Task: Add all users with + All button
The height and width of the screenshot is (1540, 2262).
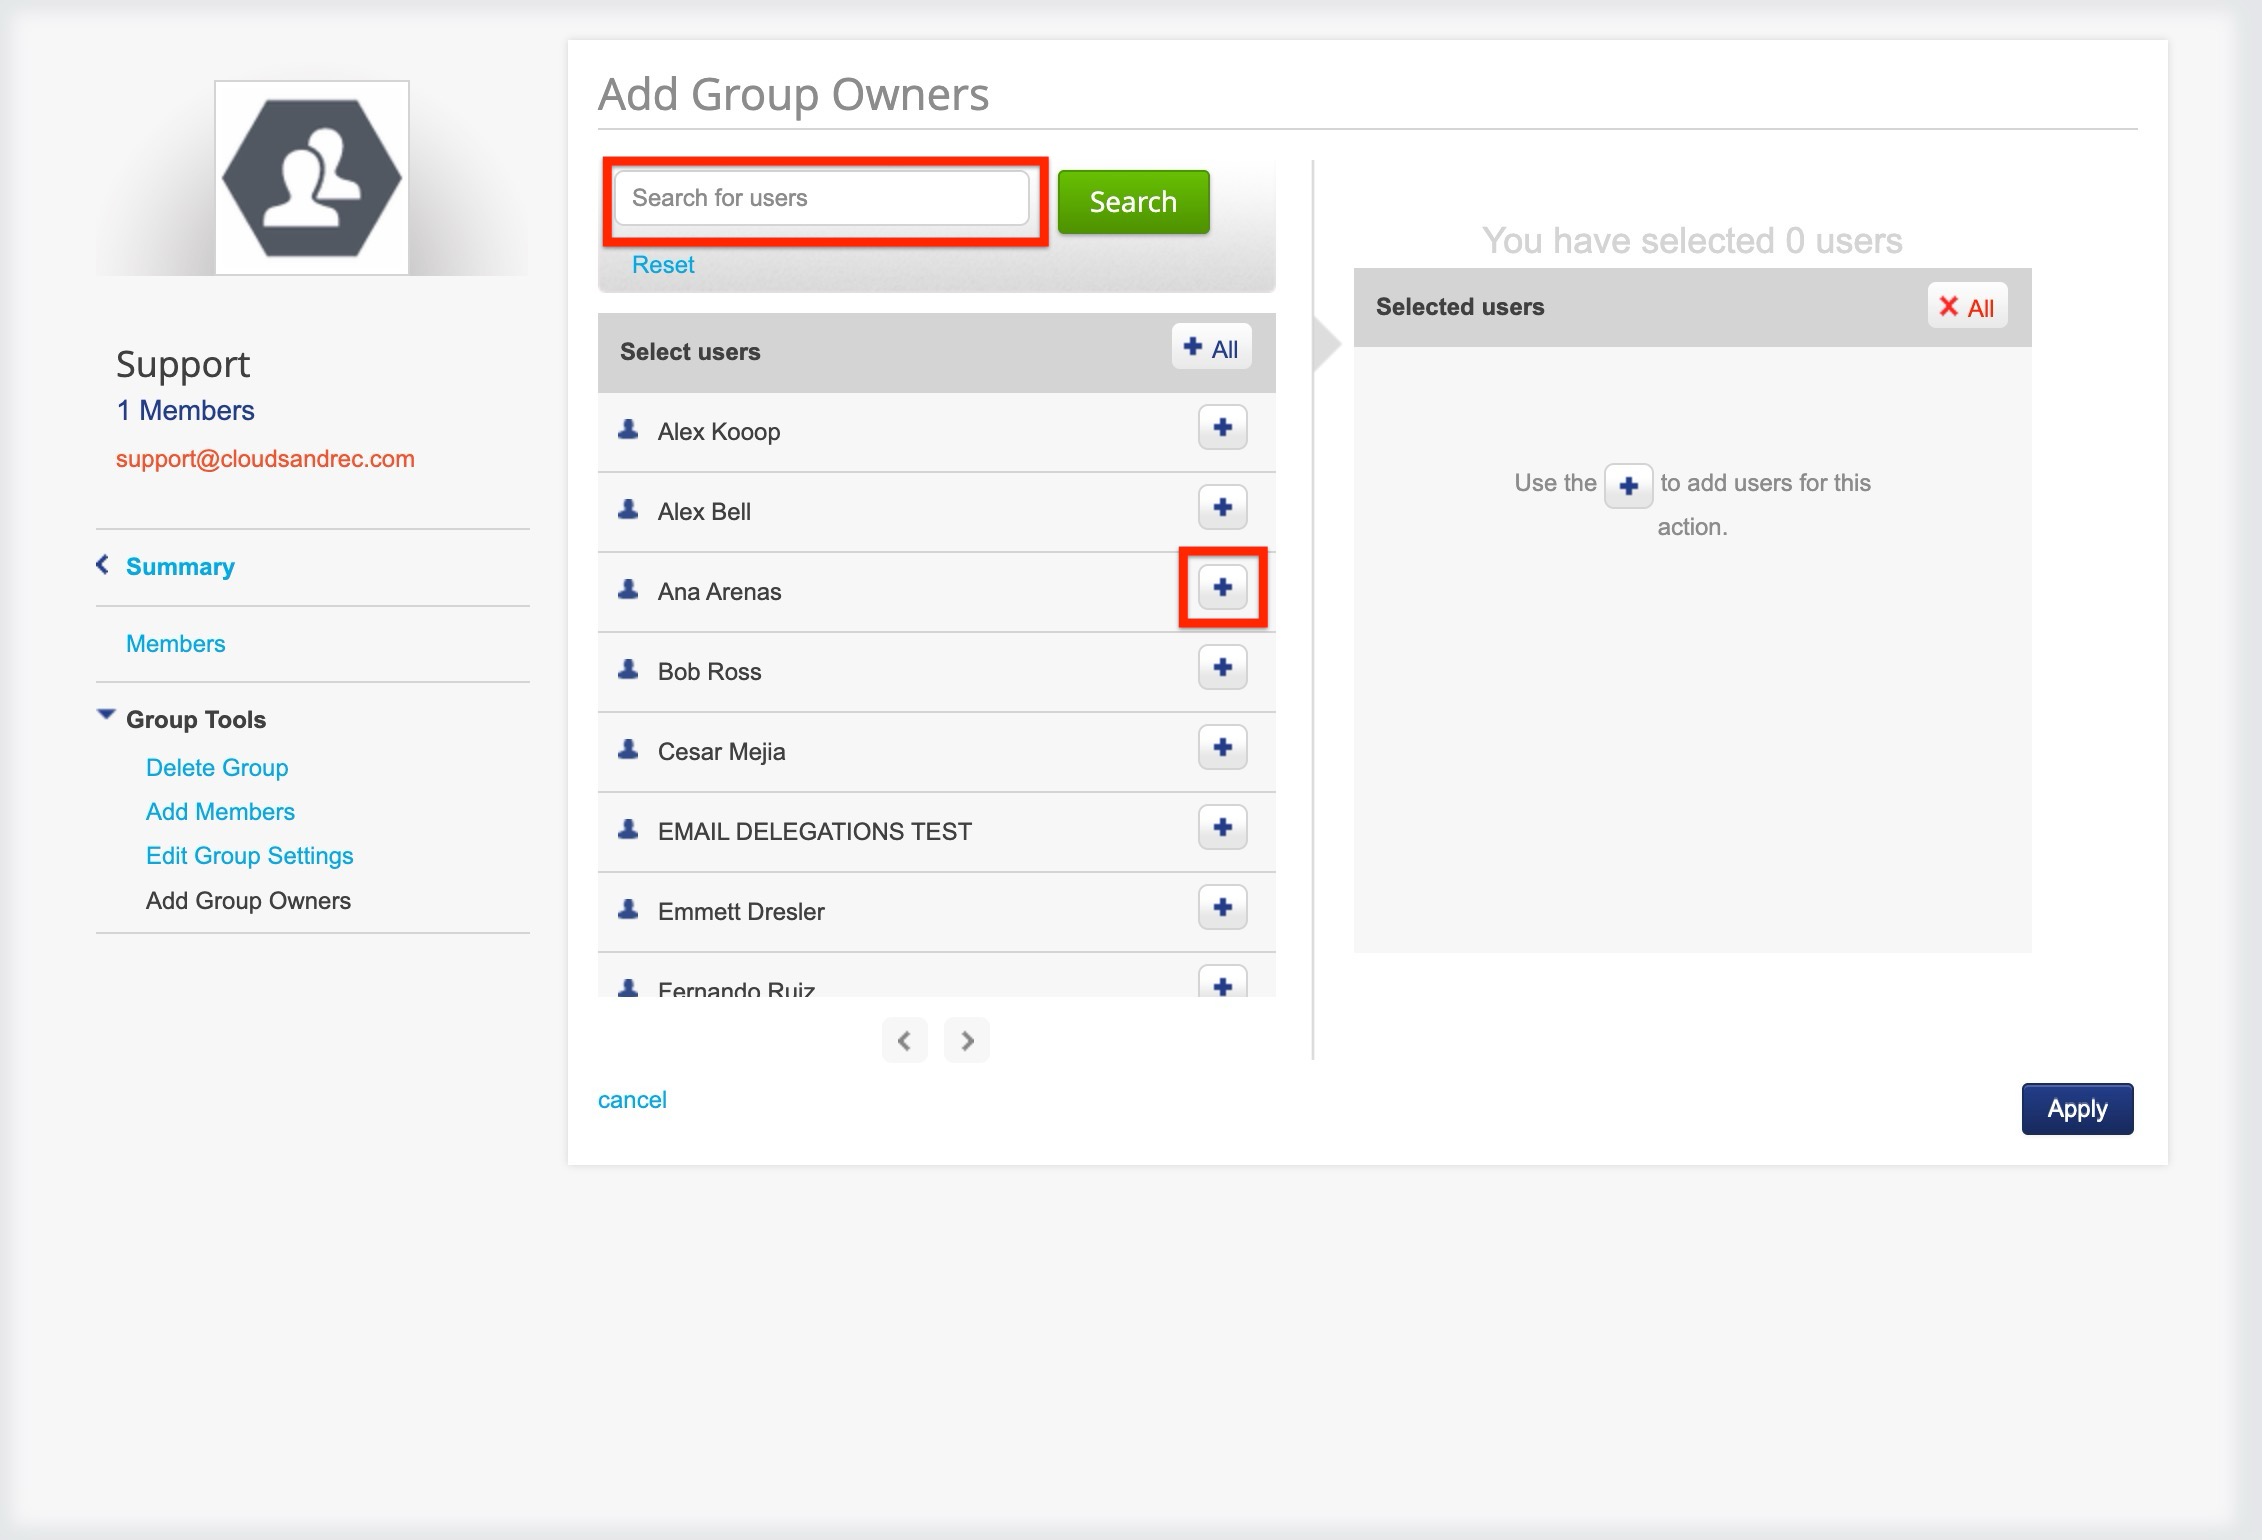Action: [x=1211, y=348]
